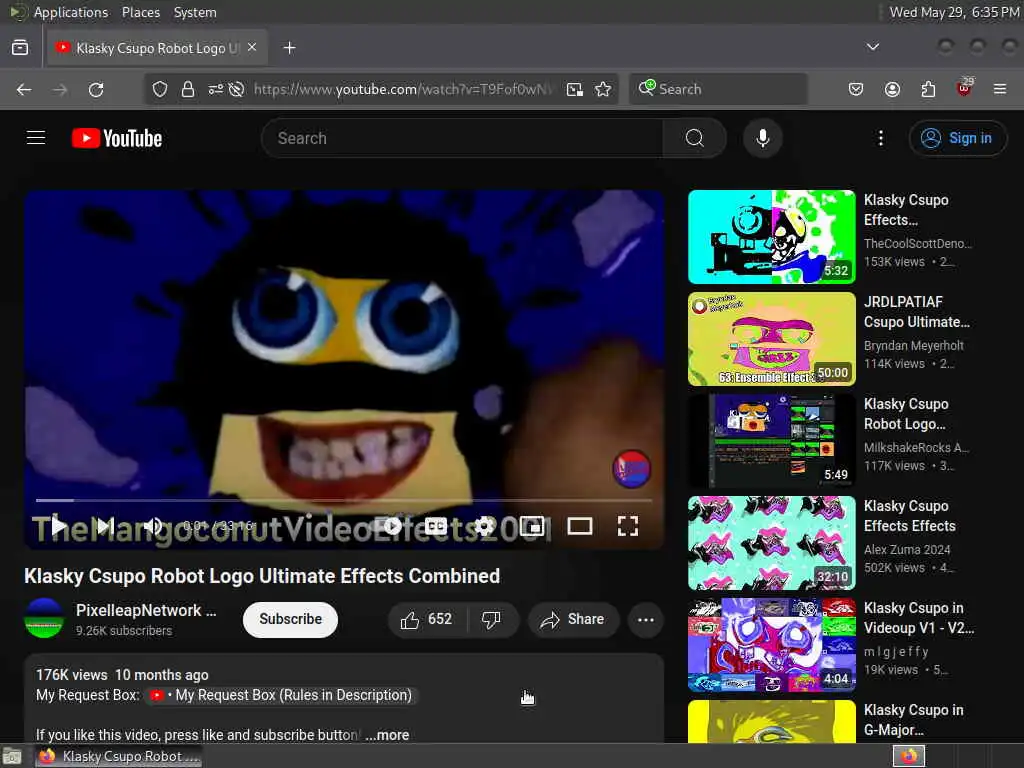Subscribe to PixelleapNetwork channel
This screenshot has width=1024, height=768.
pos(290,619)
